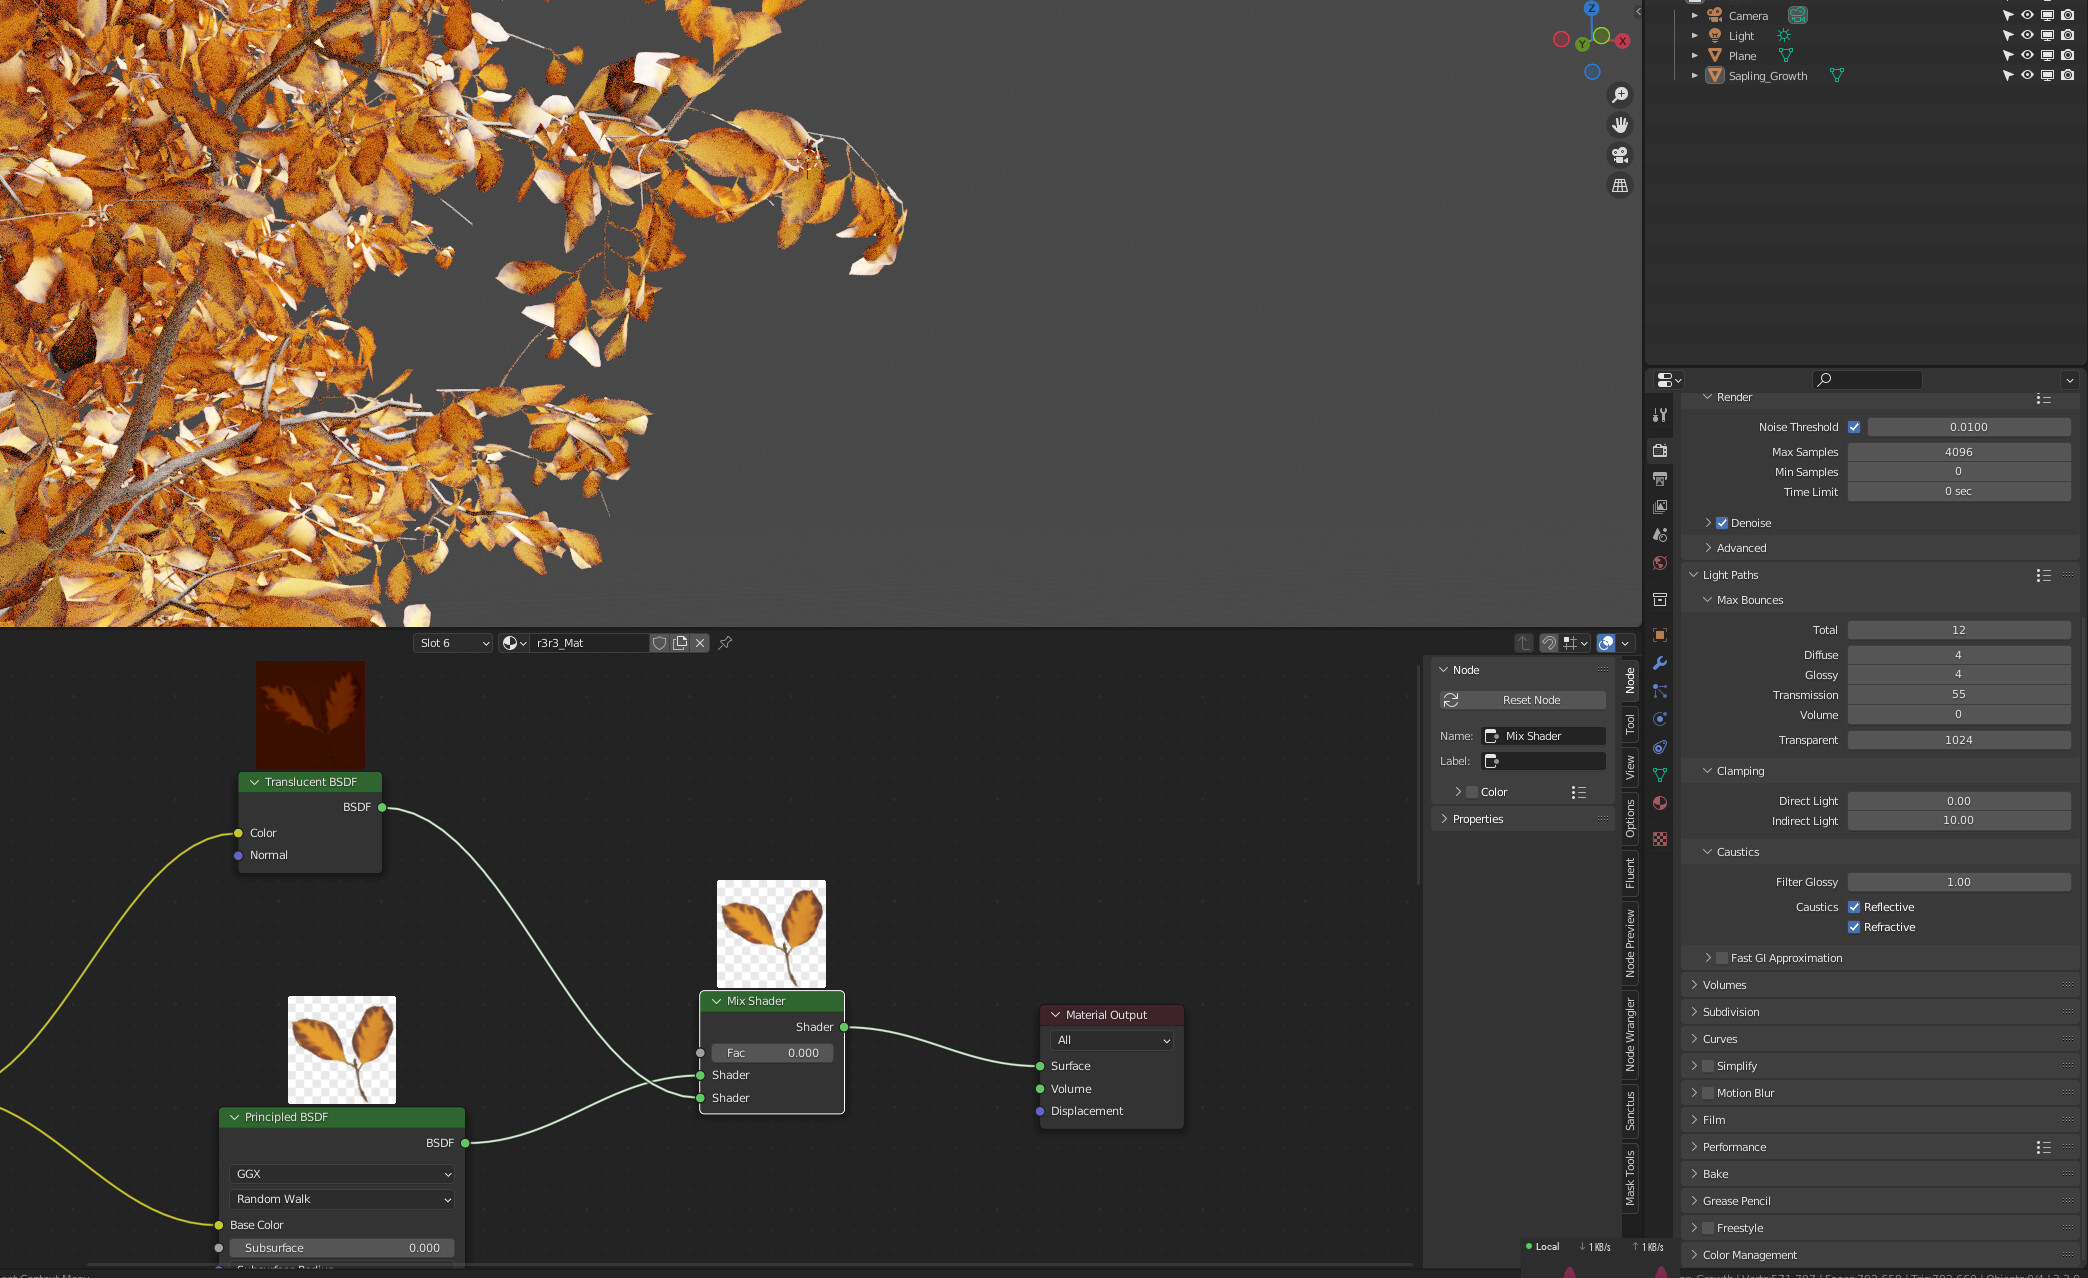Click the Reset Node button
Viewport: 2088px width, 1278px height.
(x=1522, y=700)
